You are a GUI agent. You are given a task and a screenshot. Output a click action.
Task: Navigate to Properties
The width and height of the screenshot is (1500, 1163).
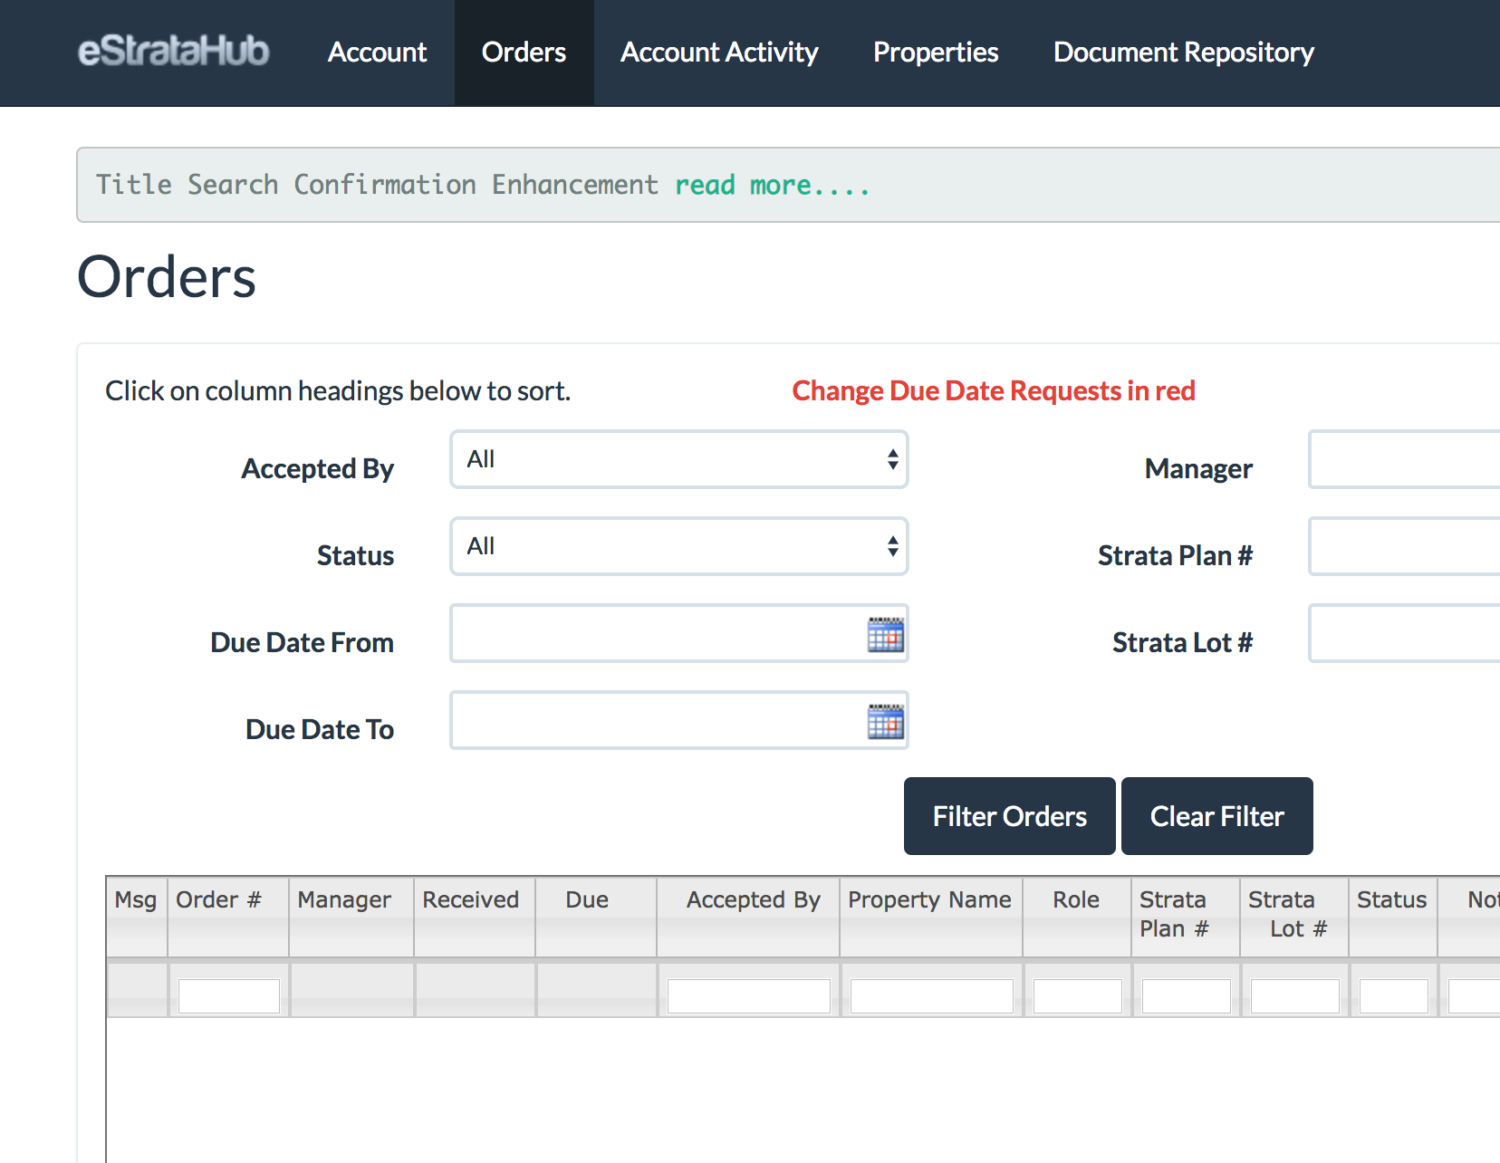point(935,52)
